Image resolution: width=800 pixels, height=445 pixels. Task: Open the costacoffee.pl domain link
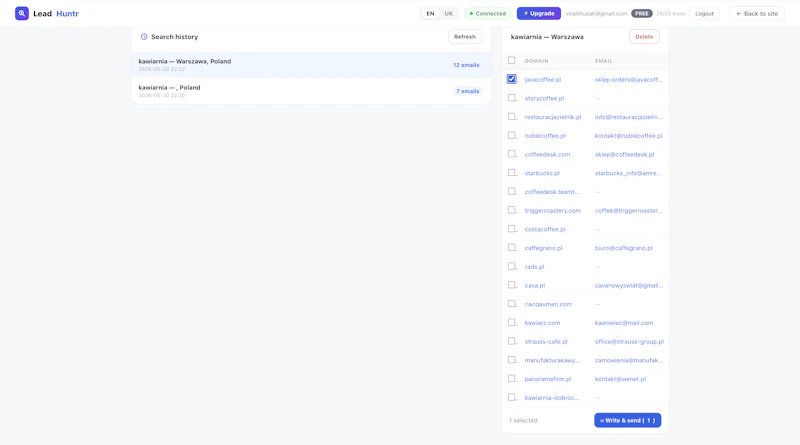[545, 229]
